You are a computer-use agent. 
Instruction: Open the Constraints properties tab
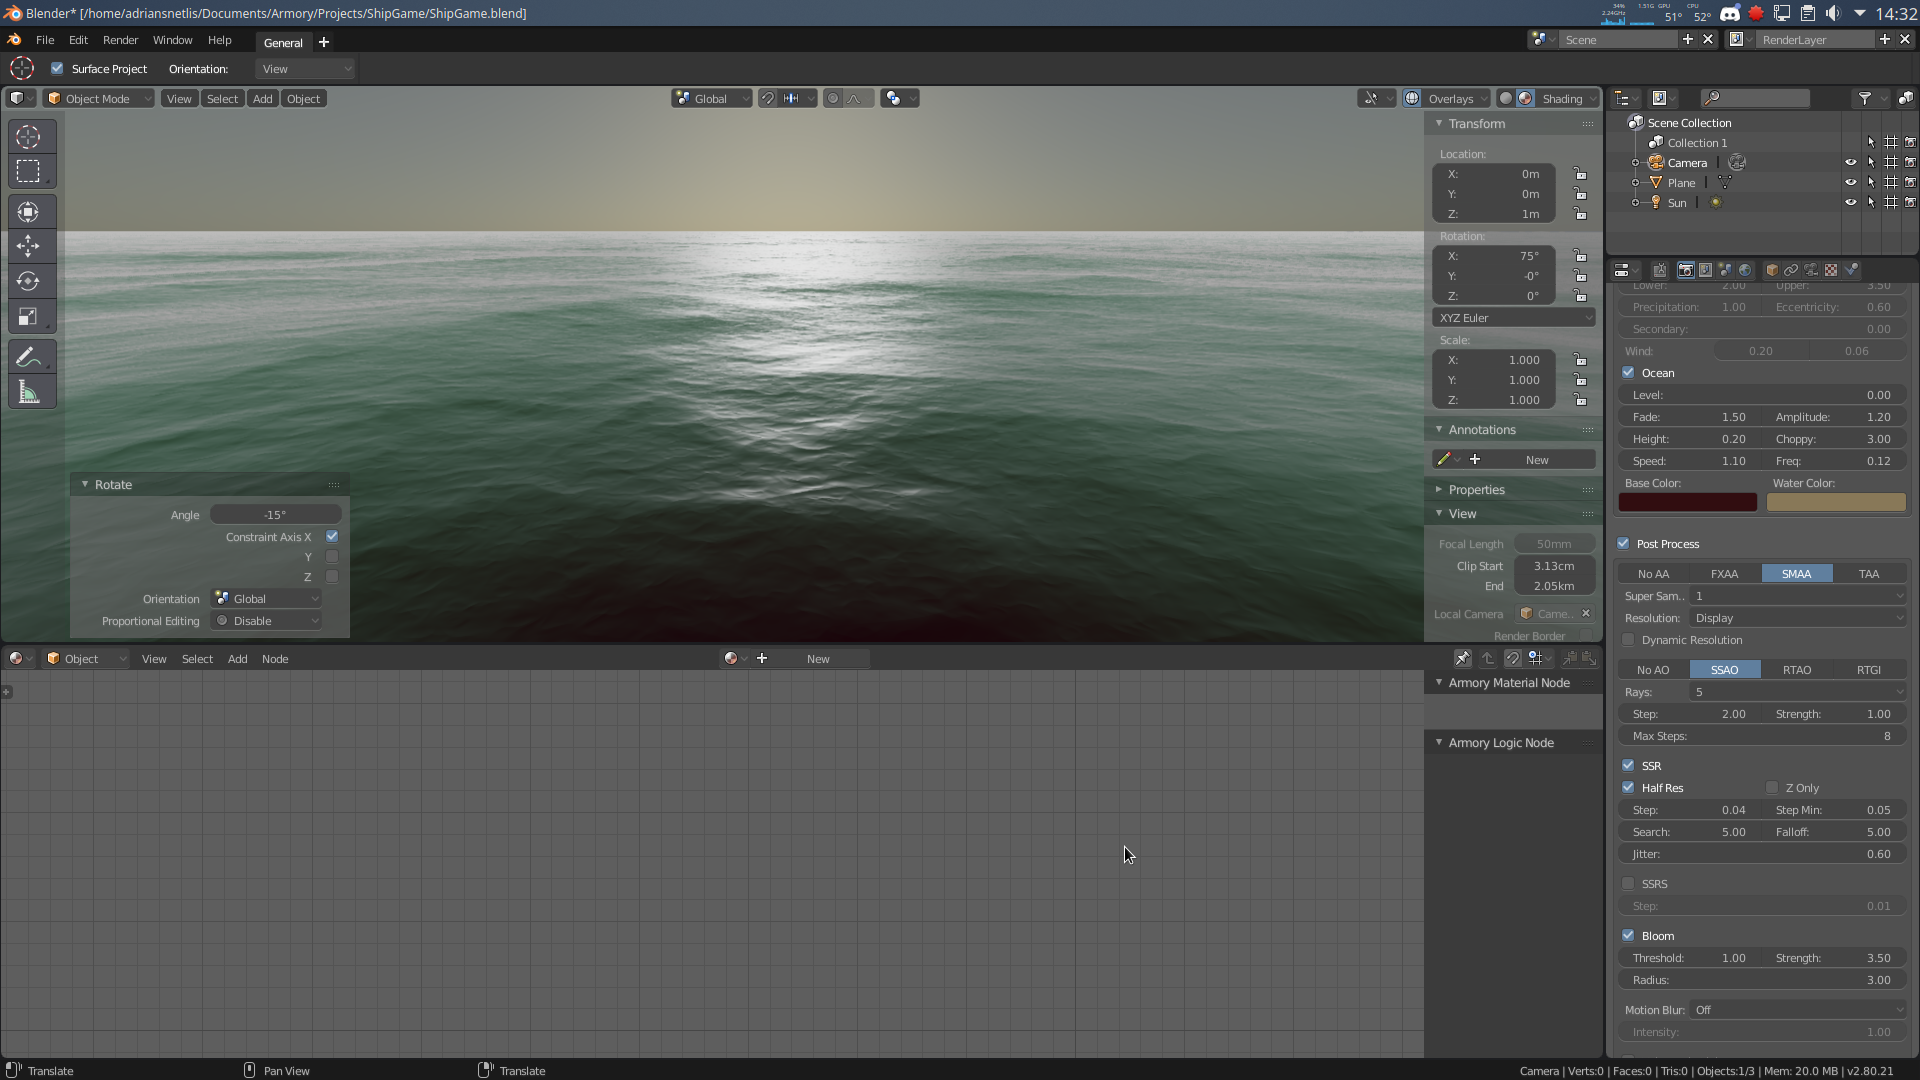click(x=1791, y=270)
